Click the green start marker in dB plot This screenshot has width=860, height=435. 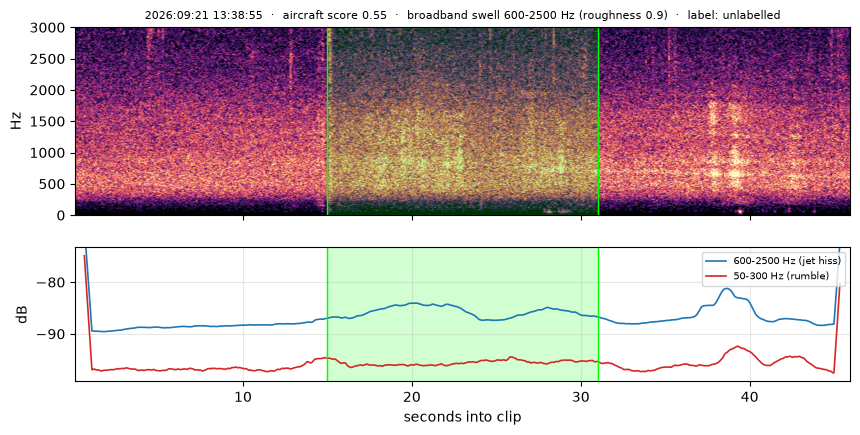327,314
